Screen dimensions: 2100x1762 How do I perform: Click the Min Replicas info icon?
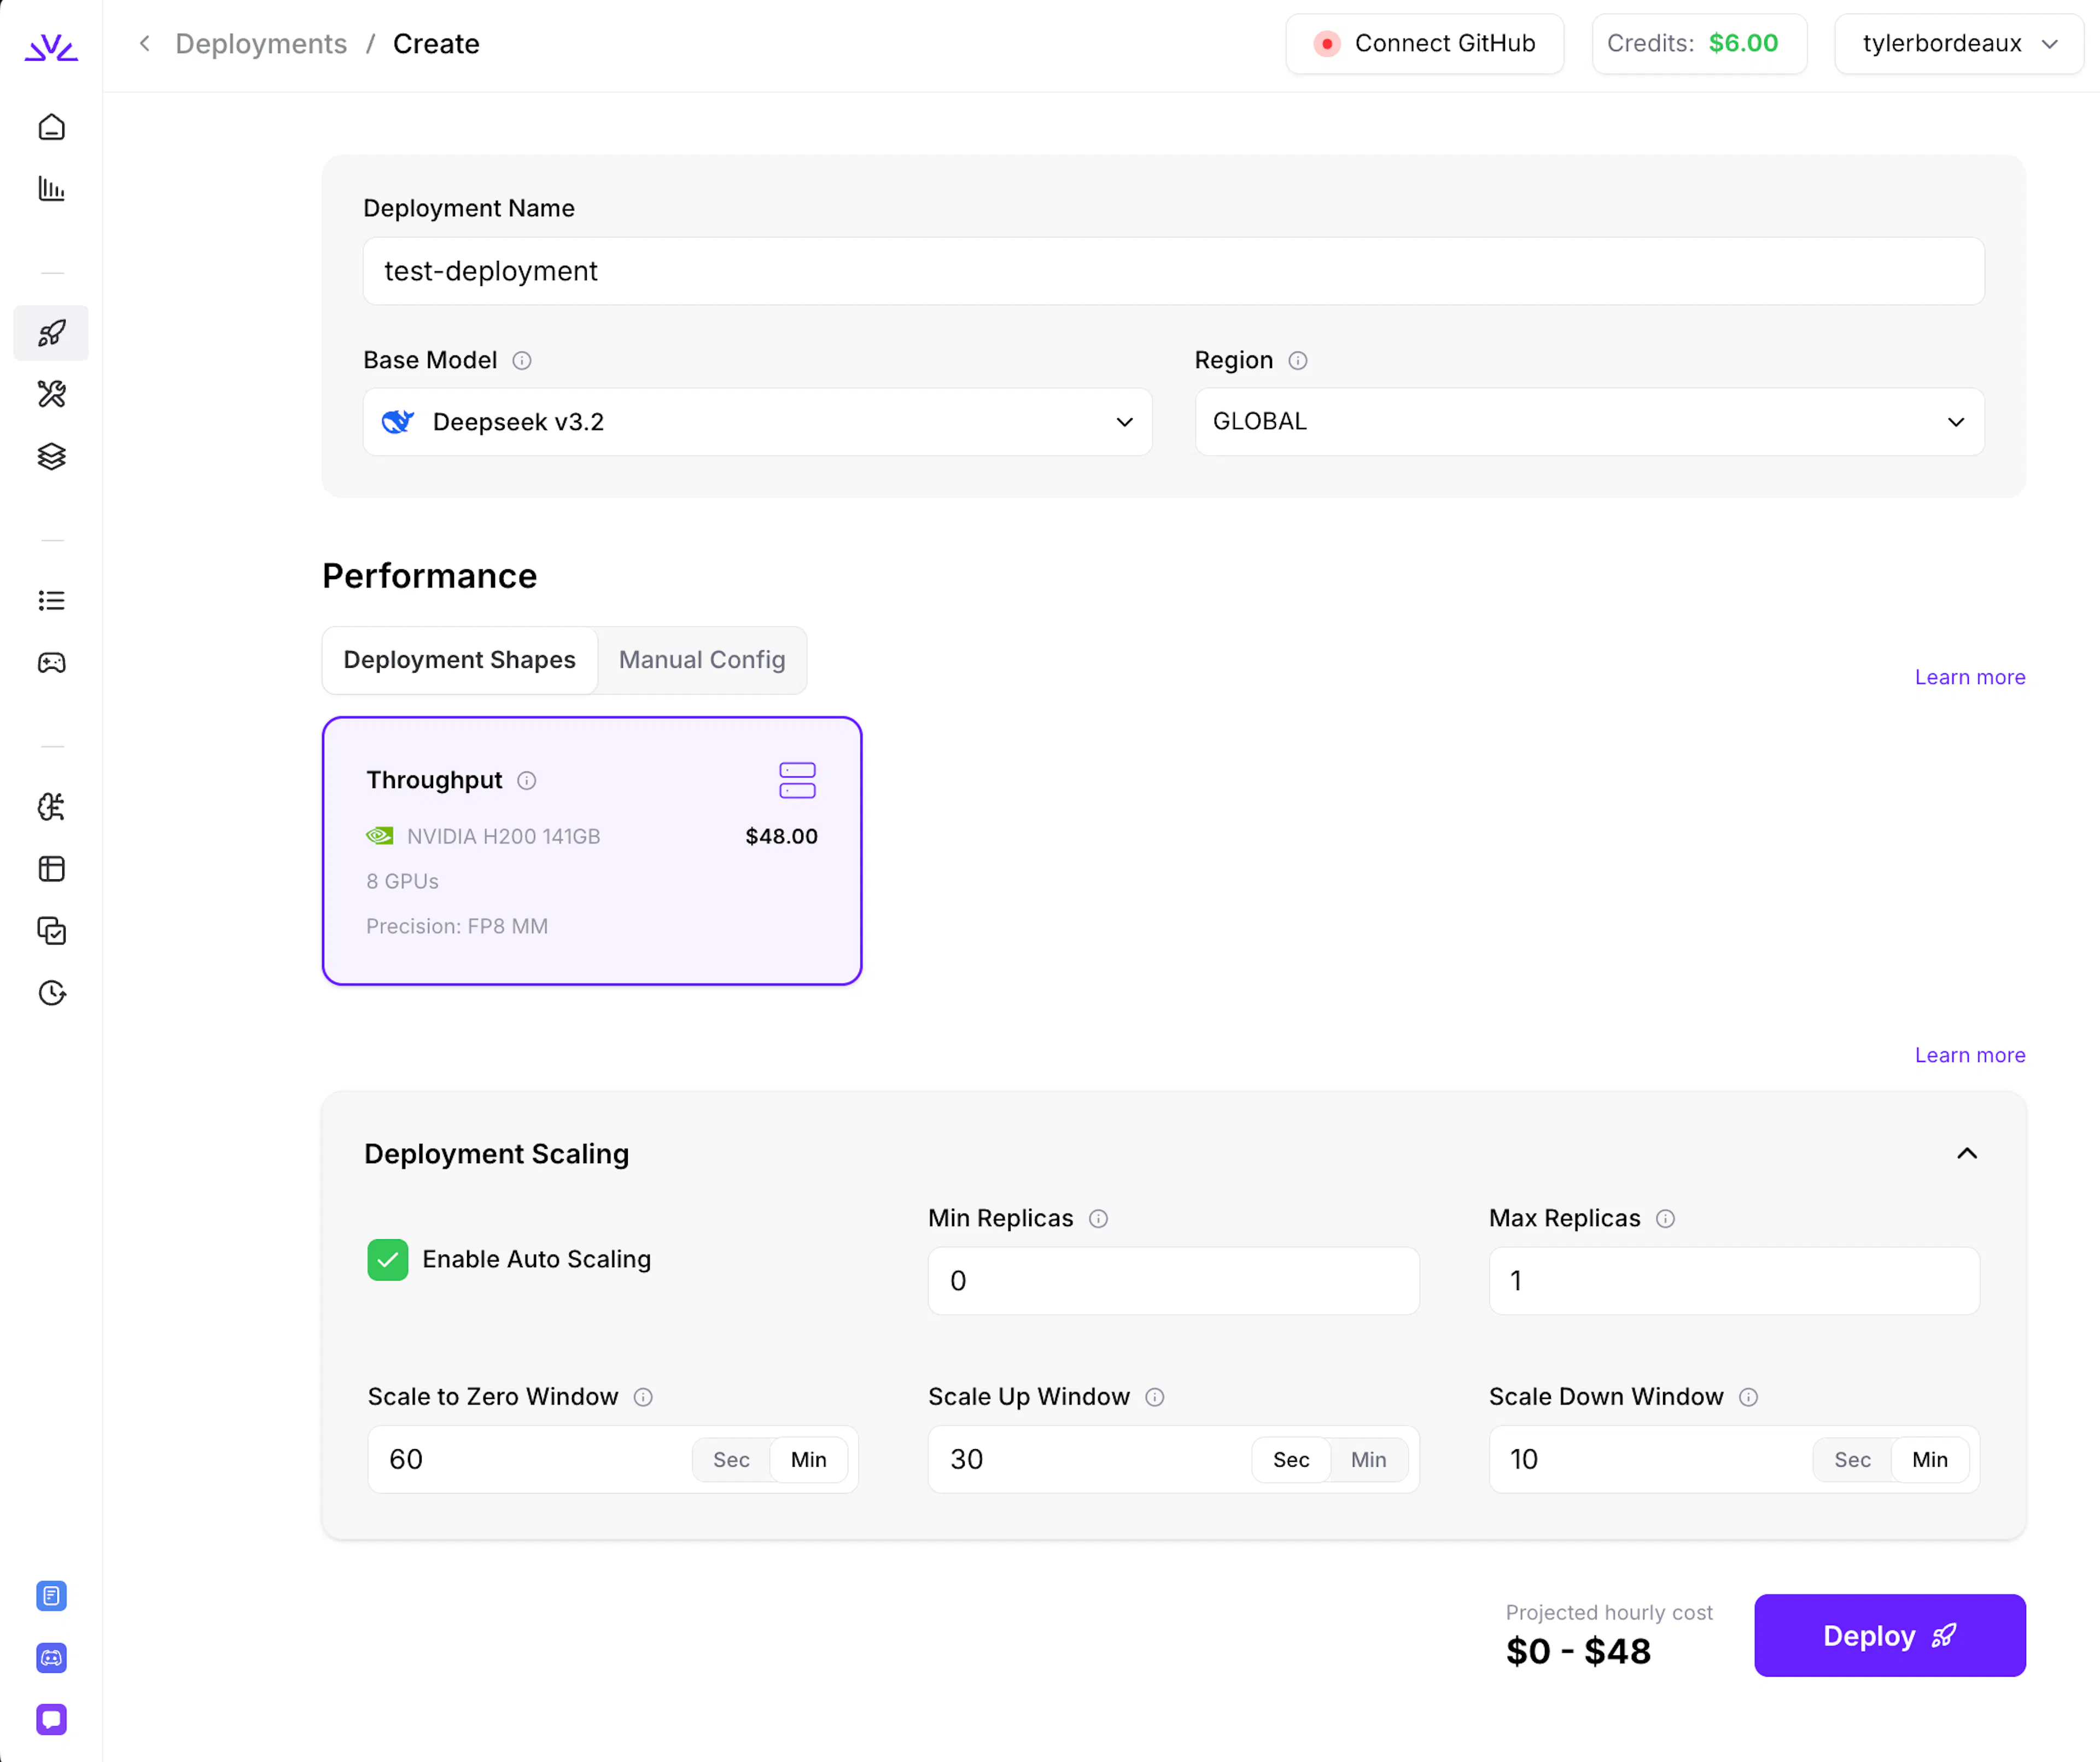pos(1098,1219)
